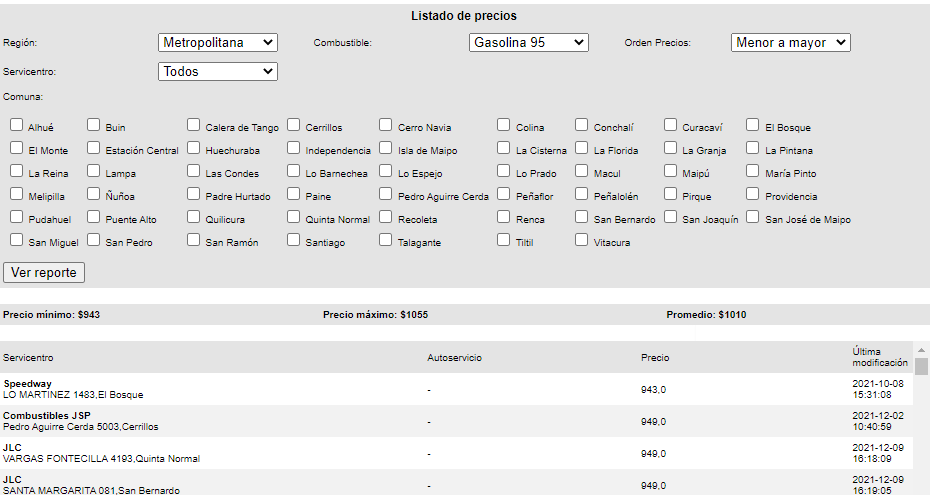Toggle the Providencia checkbox
934x495 pixels.
(753, 195)
